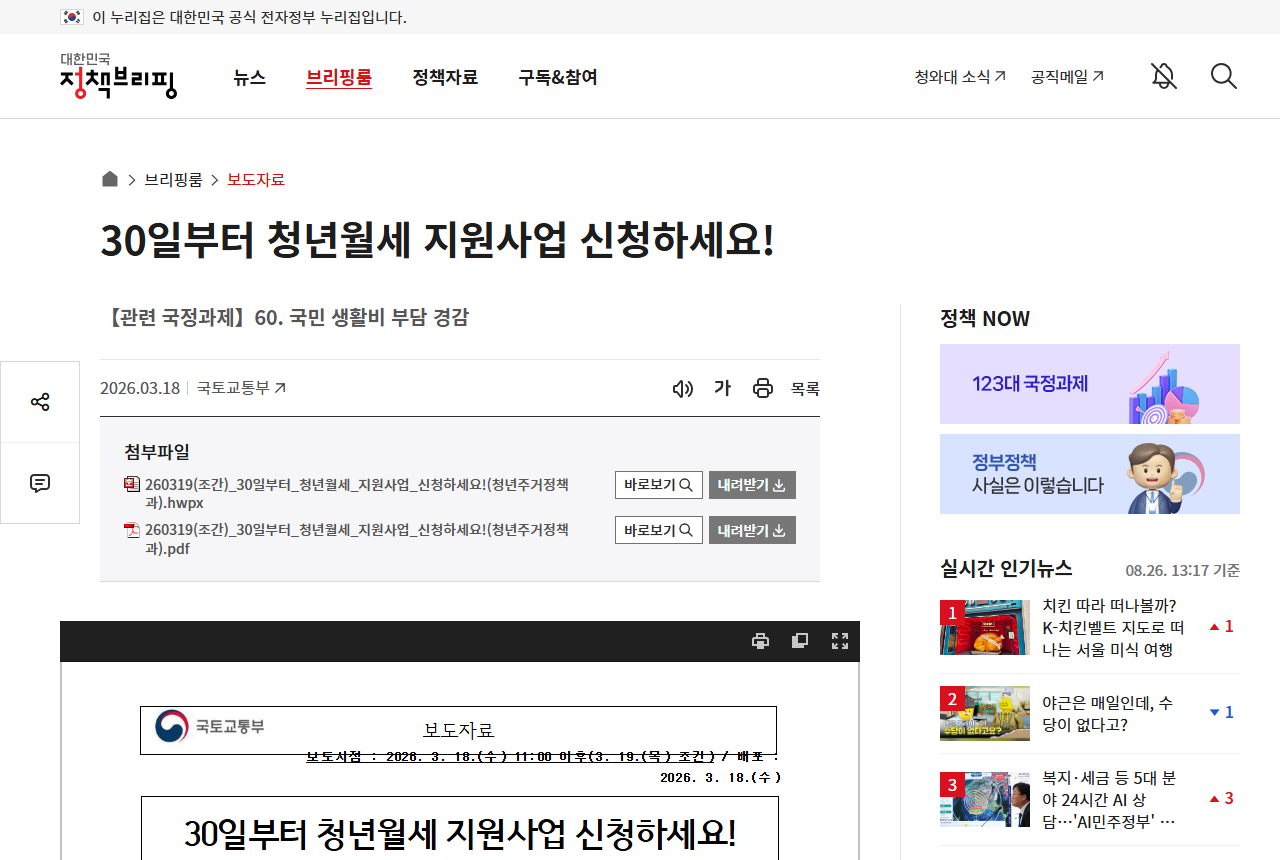
Task: Open the K-치킨벨트 popular news article
Action: 1113,628
